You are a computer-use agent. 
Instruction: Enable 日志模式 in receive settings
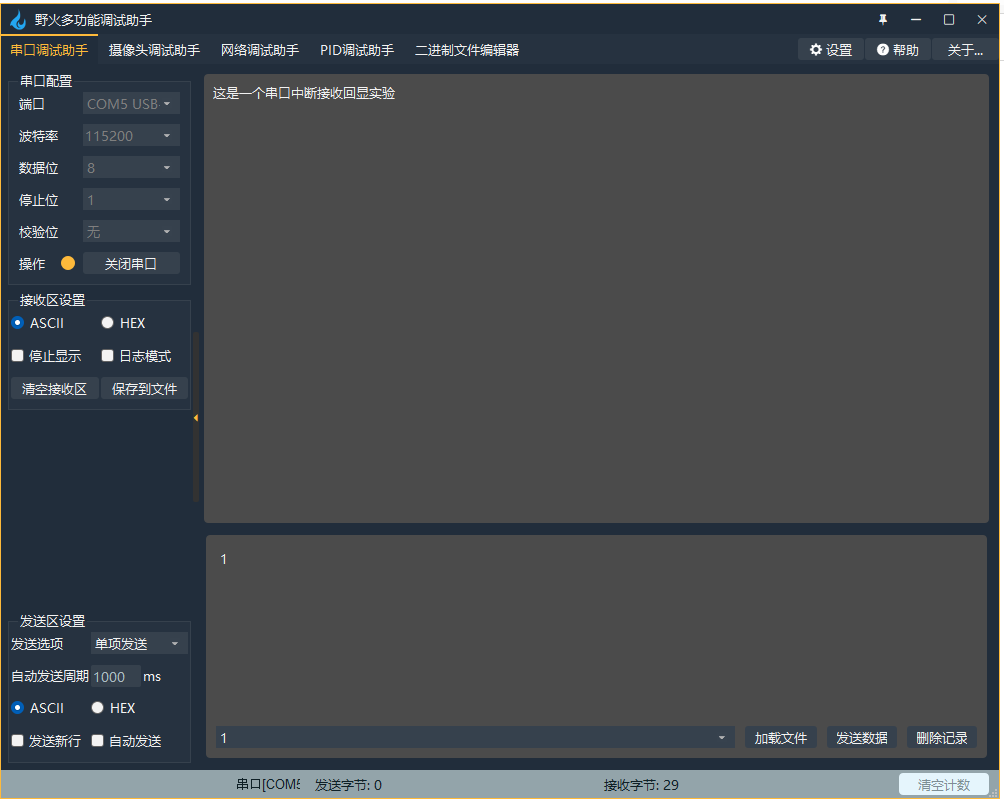107,355
